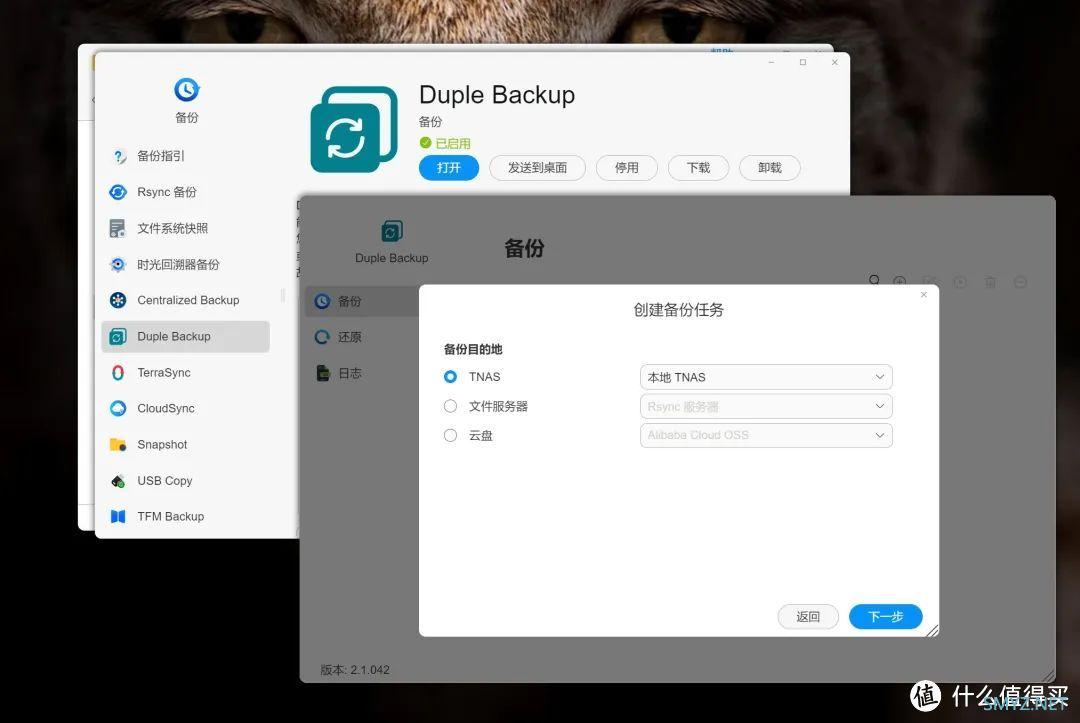This screenshot has height=723, width=1080.
Task: Open TFM Backup app entry
Action: [x=185, y=516]
